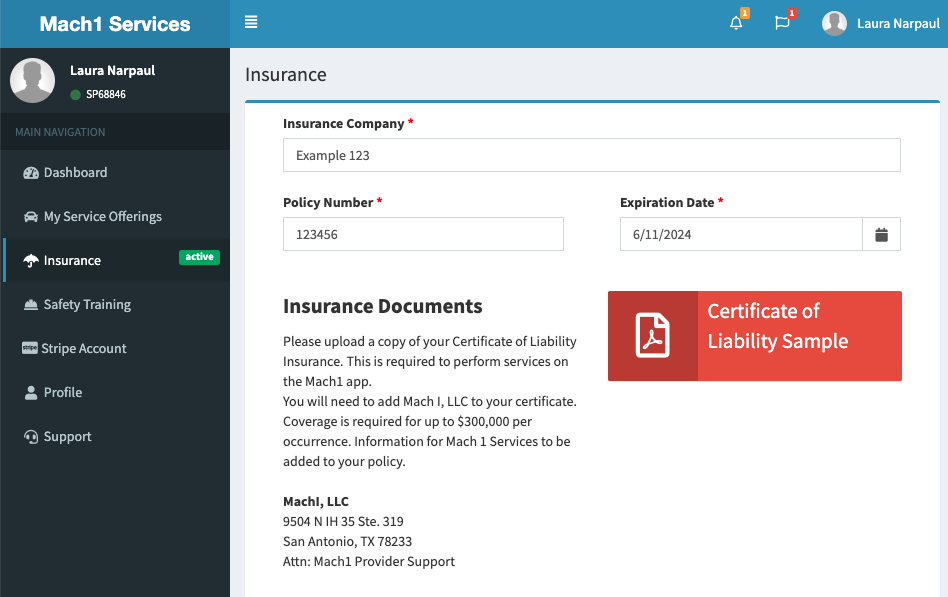The width and height of the screenshot is (948, 597).
Task: Click the umbrella Insurance icon
Action: [x=31, y=261]
